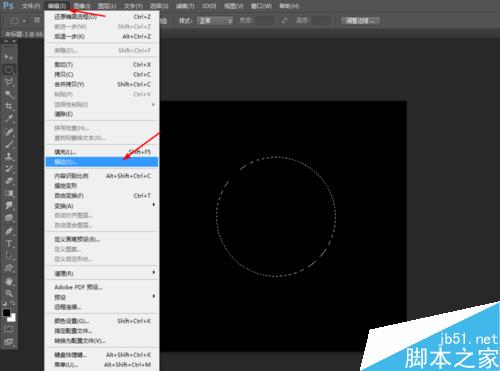Open the 滤镜(T) menu
This screenshot has height=371, width=500.
pos(185,6)
